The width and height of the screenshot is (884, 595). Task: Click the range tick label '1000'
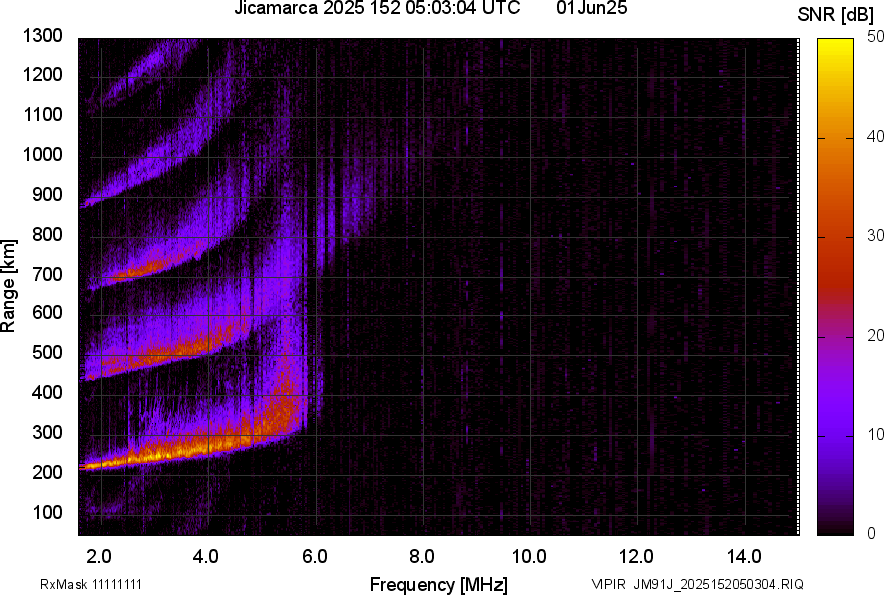pos(42,154)
